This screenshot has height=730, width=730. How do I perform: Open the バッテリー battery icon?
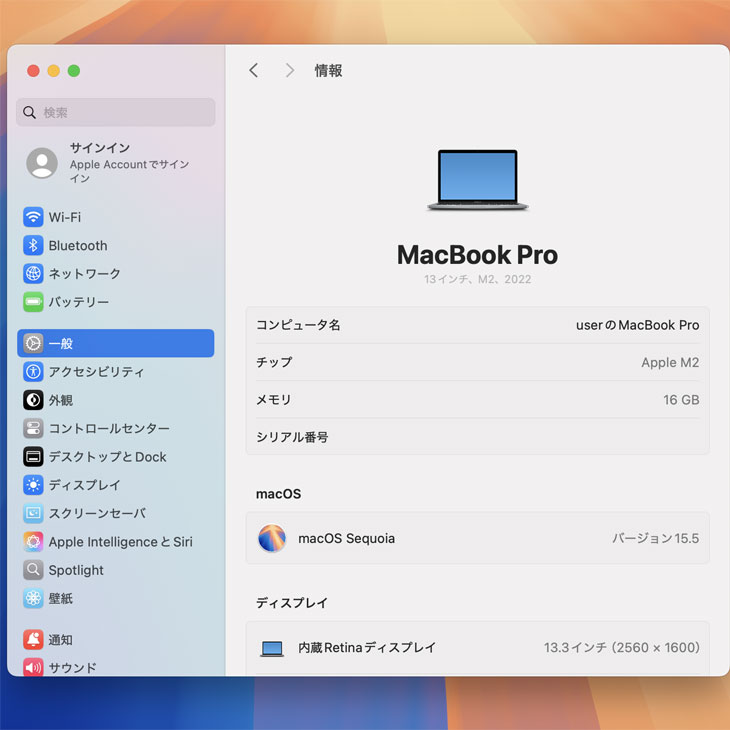pos(33,302)
